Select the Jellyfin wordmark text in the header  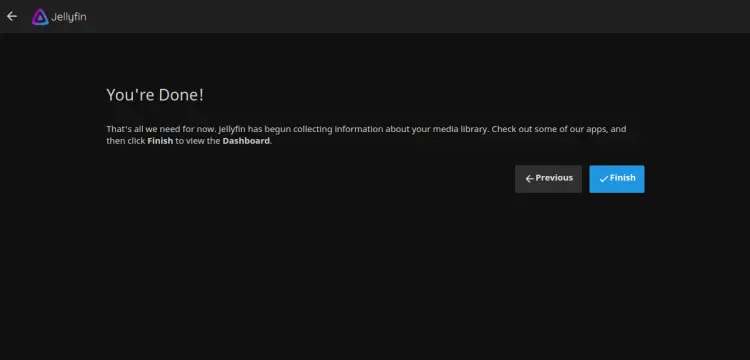pyautogui.click(x=69, y=17)
